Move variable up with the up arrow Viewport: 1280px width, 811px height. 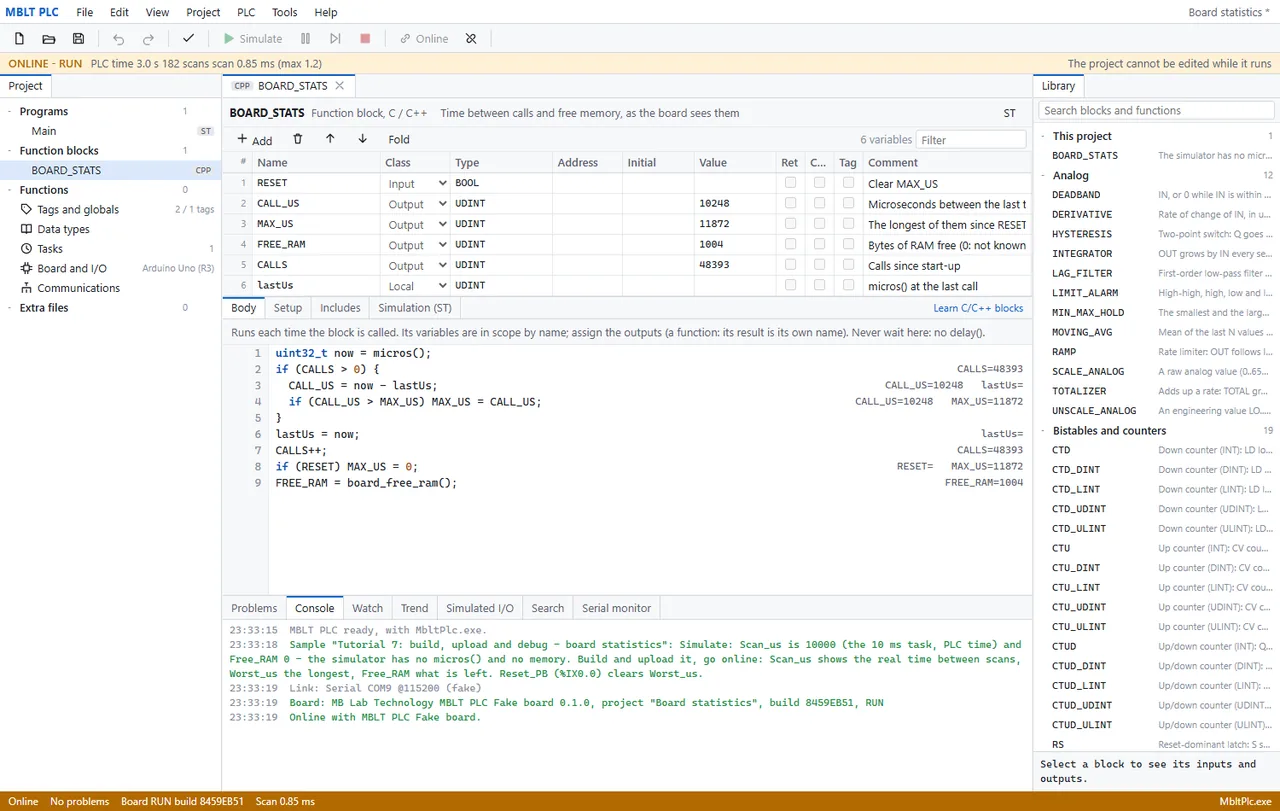point(330,139)
